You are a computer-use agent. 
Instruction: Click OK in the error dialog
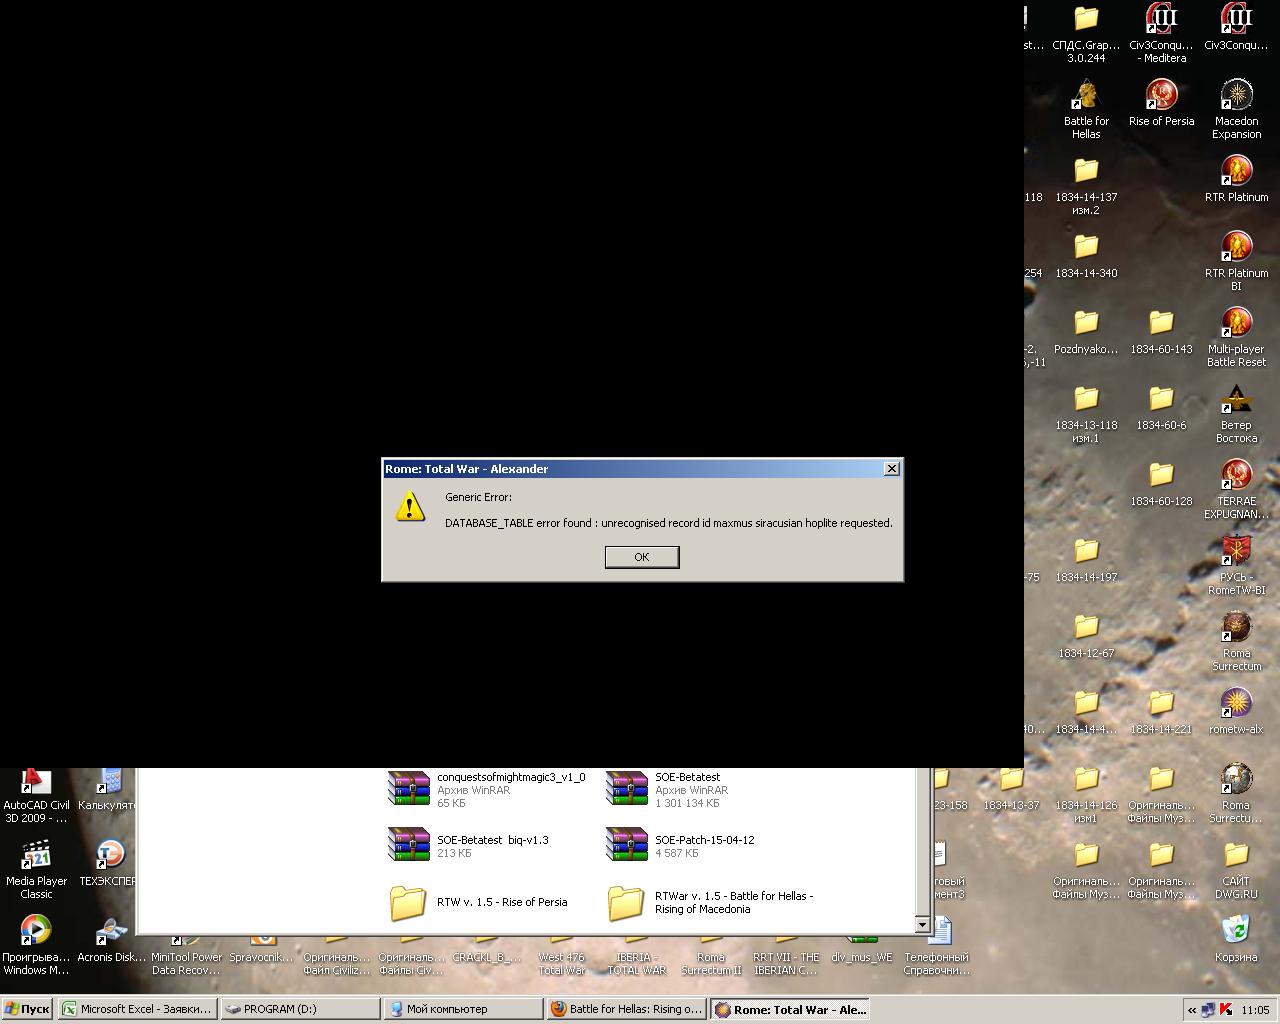click(x=642, y=557)
